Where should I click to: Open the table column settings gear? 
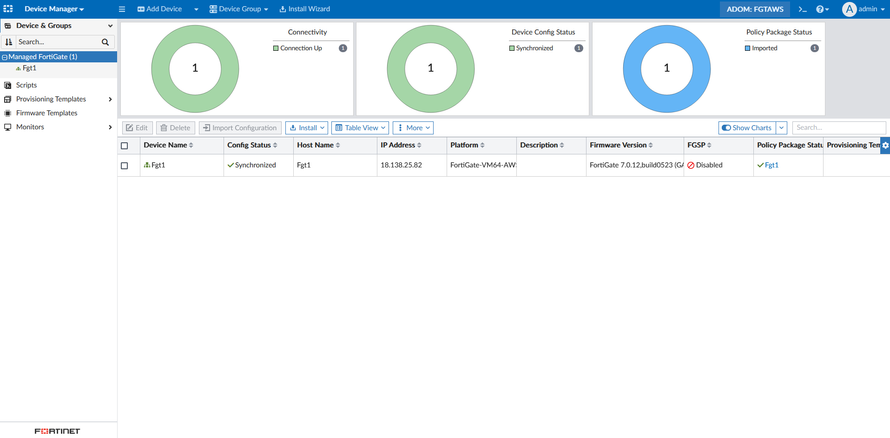885,146
